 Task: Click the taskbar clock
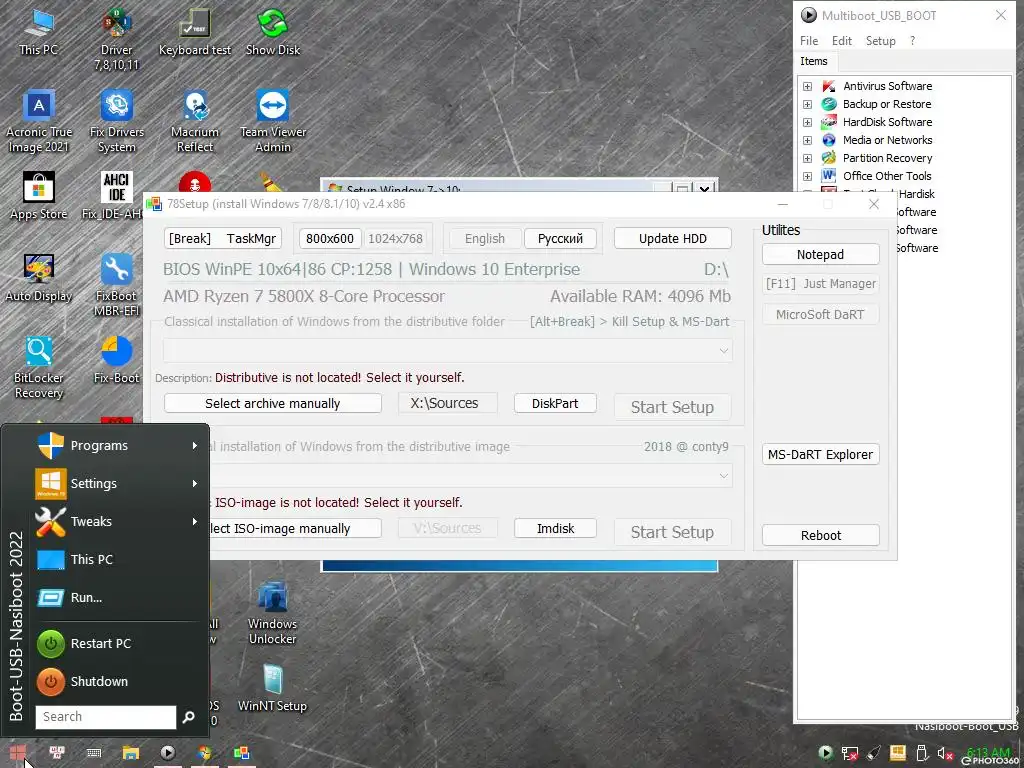(x=989, y=753)
